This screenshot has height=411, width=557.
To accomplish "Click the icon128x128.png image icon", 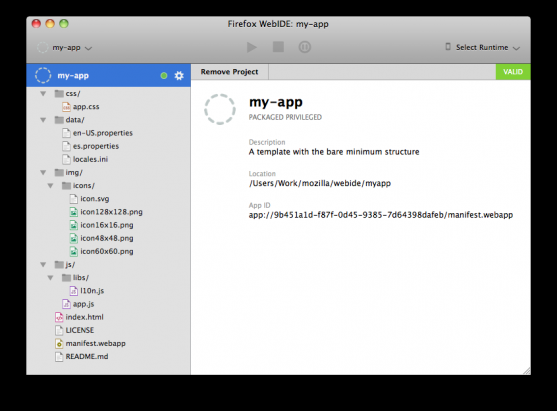I will pyautogui.click(x=74, y=212).
